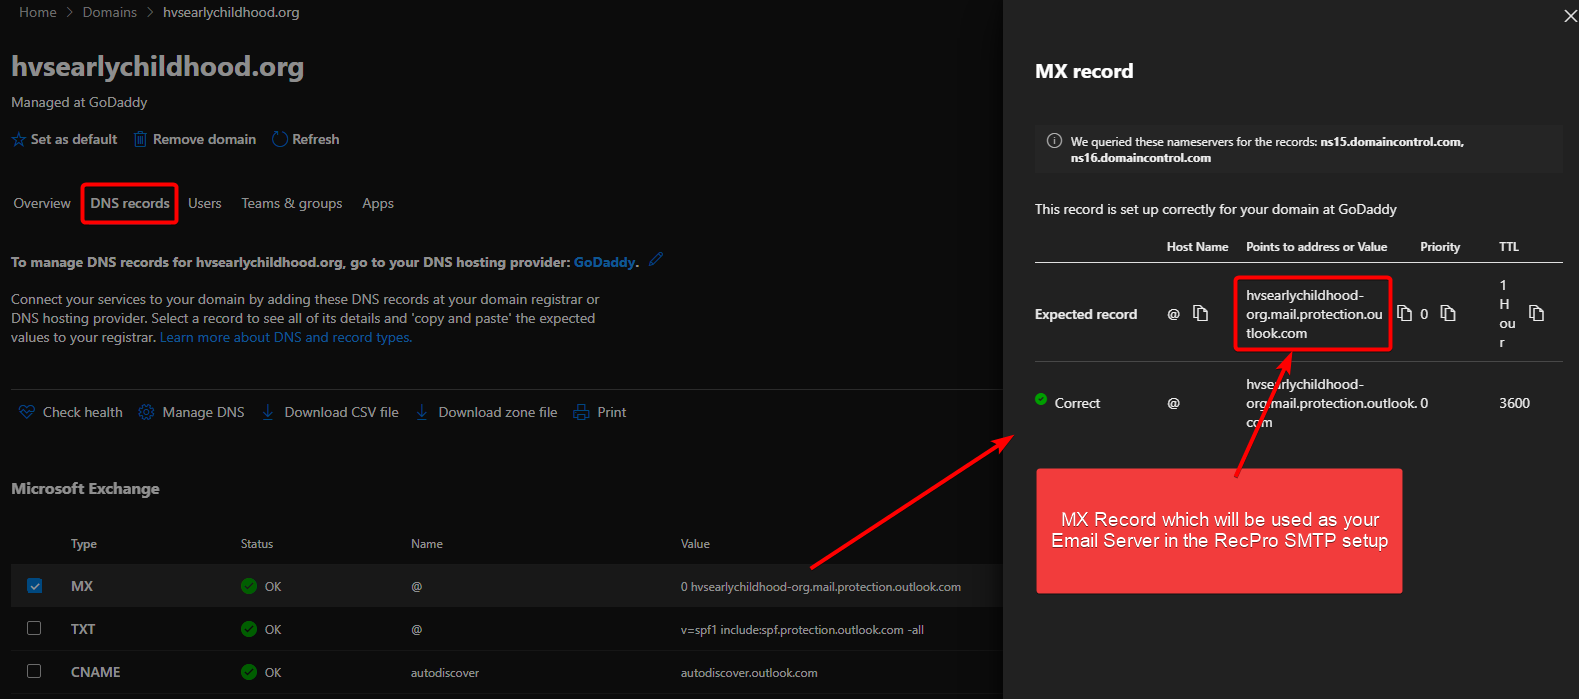This screenshot has height=699, width=1579.
Task: Click the Refresh circular arrow icon
Action: [x=280, y=139]
